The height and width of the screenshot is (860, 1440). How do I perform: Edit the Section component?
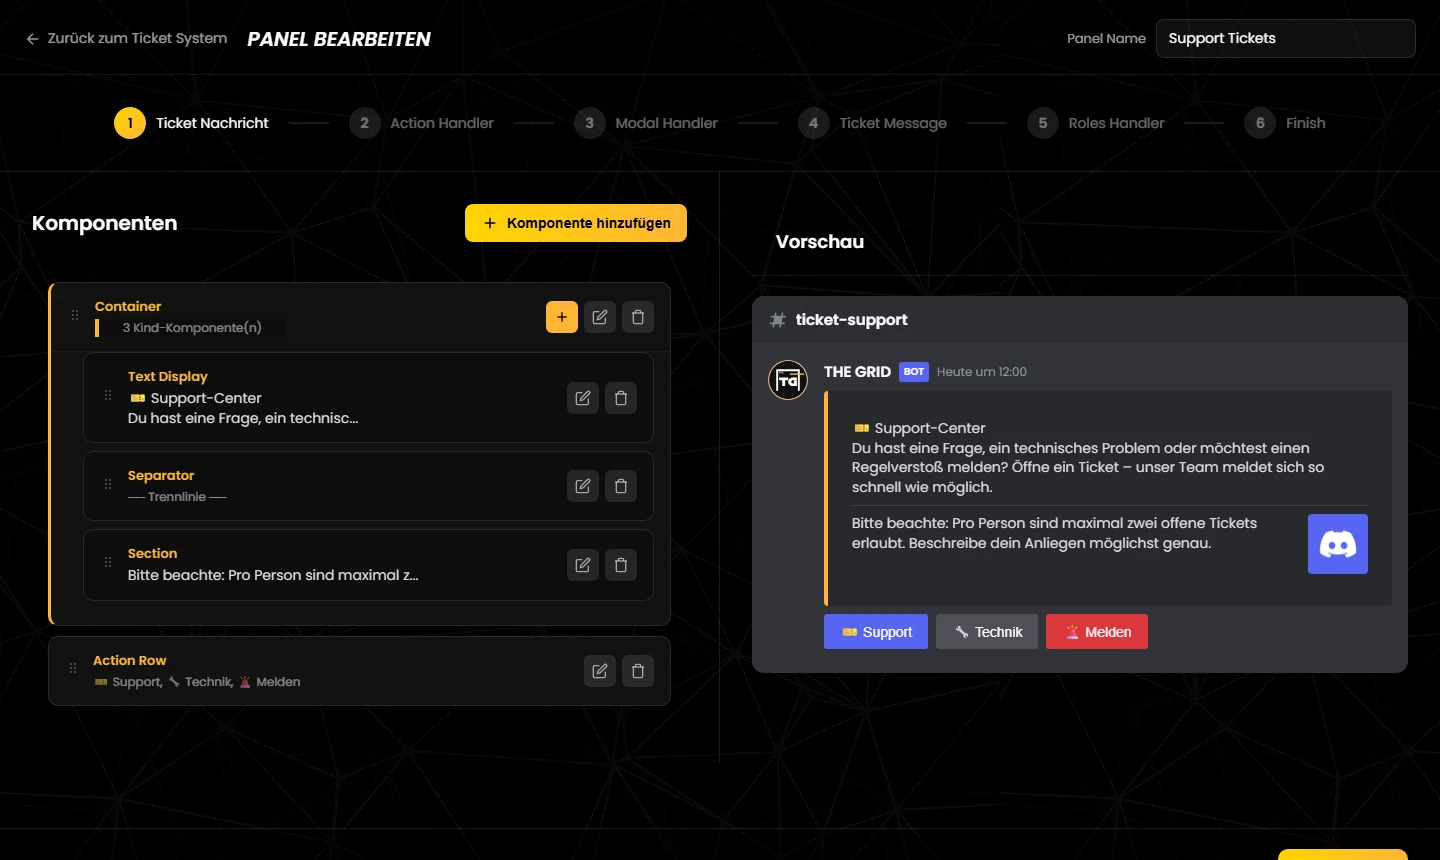583,565
